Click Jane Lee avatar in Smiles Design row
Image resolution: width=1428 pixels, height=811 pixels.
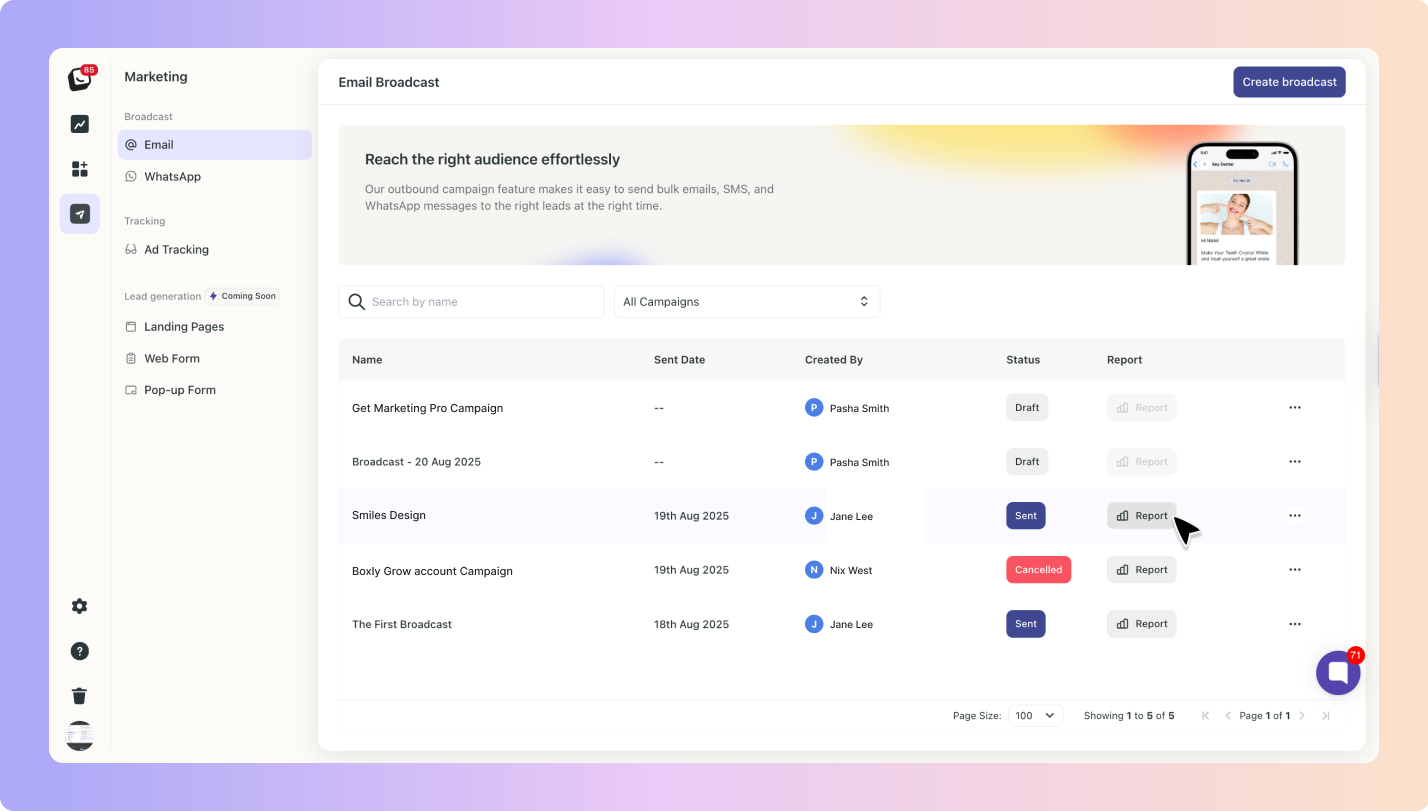(814, 516)
